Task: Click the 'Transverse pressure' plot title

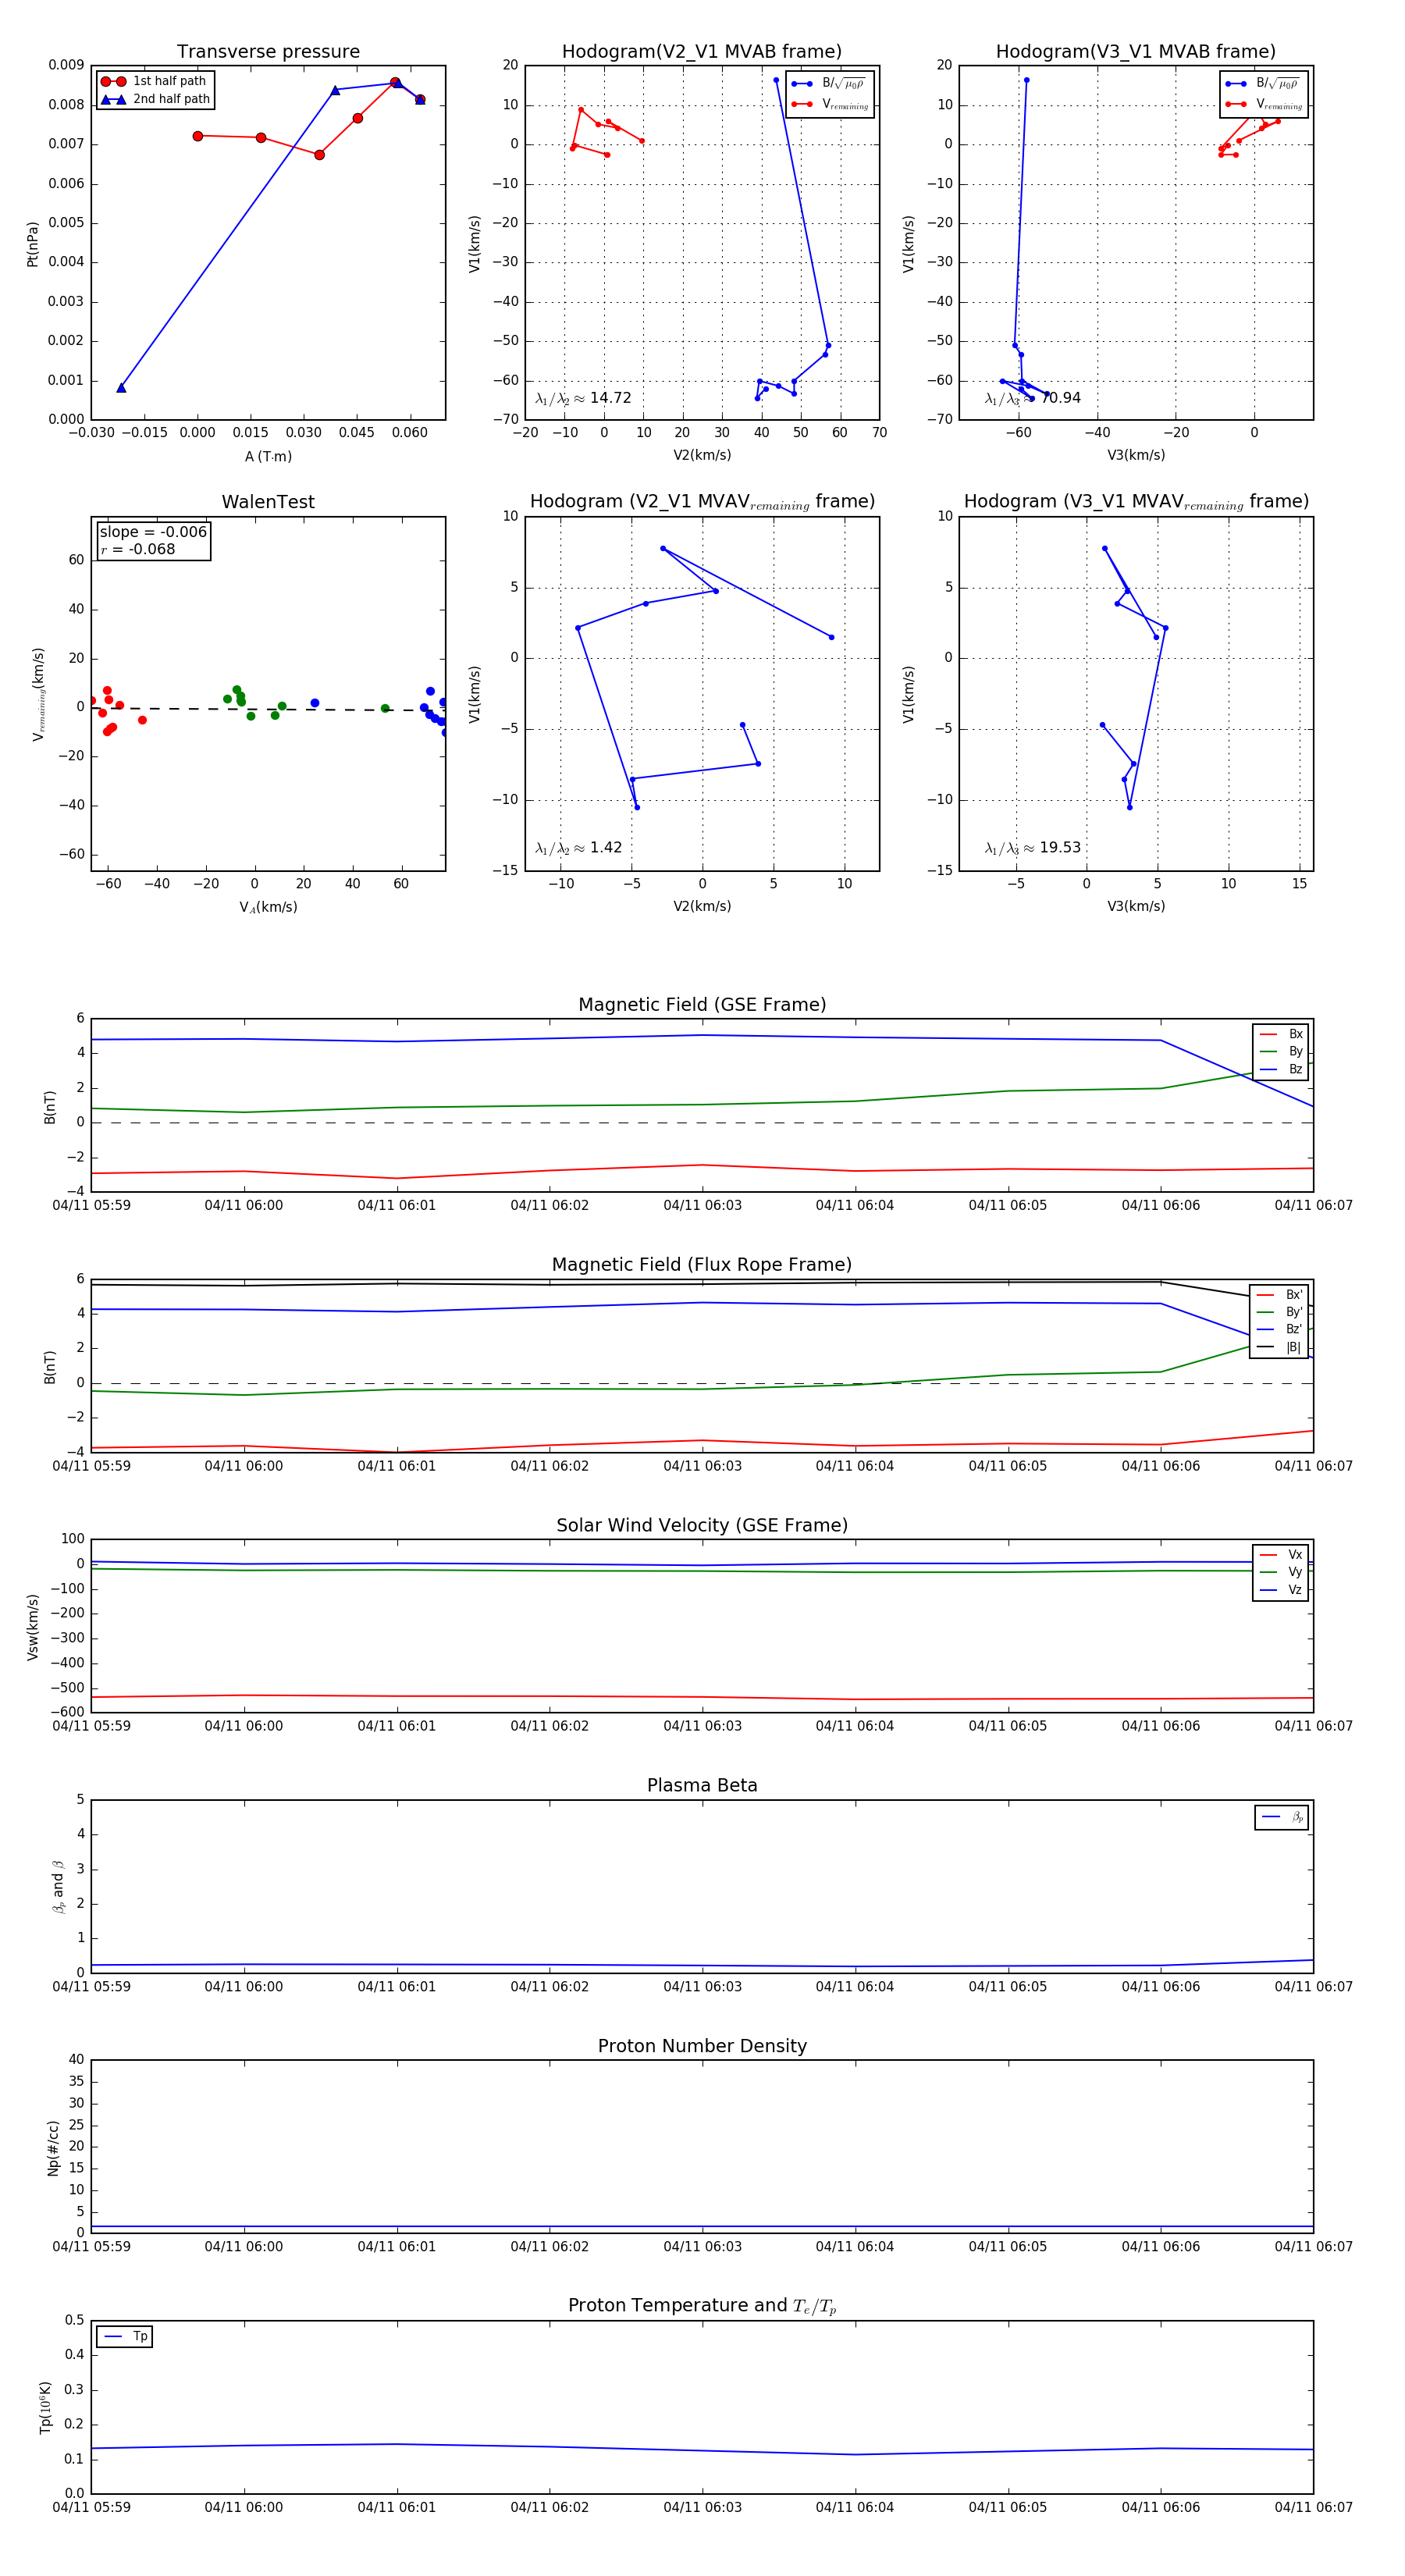Action: tap(268, 52)
